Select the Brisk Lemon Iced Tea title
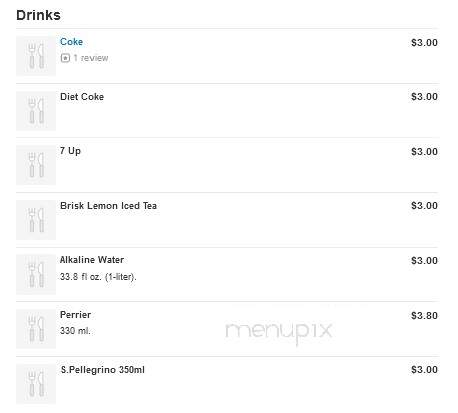This screenshot has width=458, height=413. [108, 206]
